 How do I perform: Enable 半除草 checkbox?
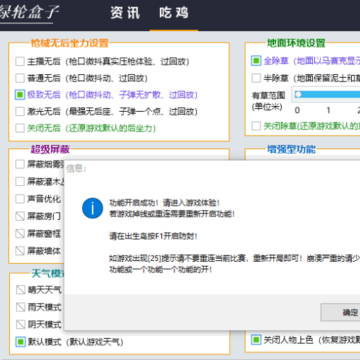[256, 78]
